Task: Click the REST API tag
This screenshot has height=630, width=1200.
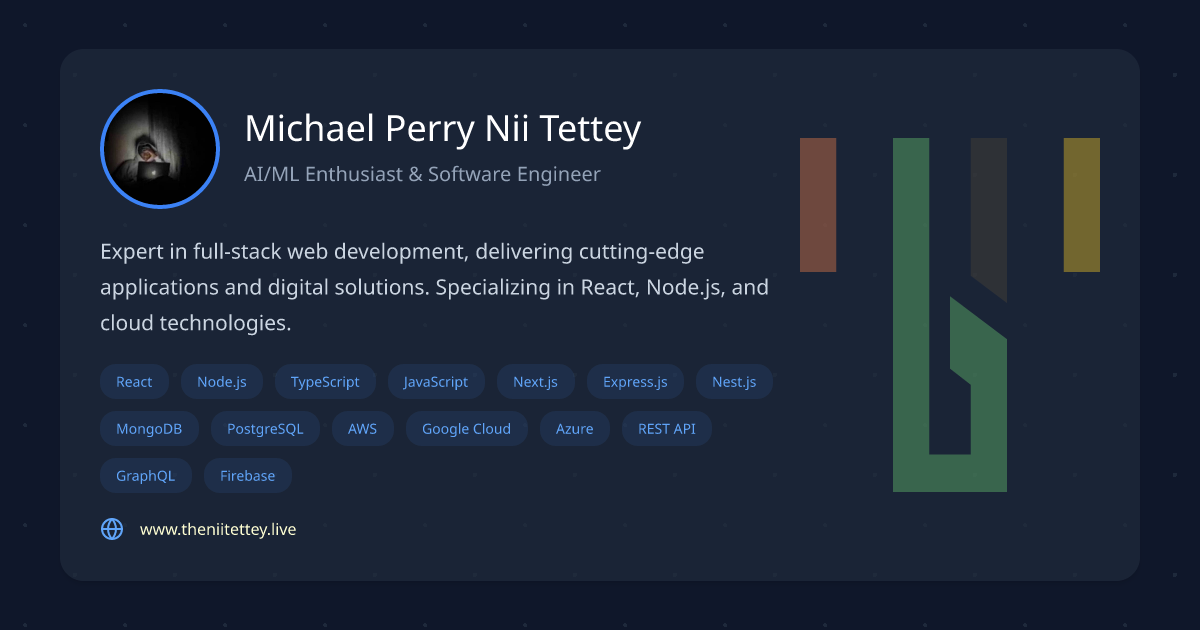Action: (666, 429)
